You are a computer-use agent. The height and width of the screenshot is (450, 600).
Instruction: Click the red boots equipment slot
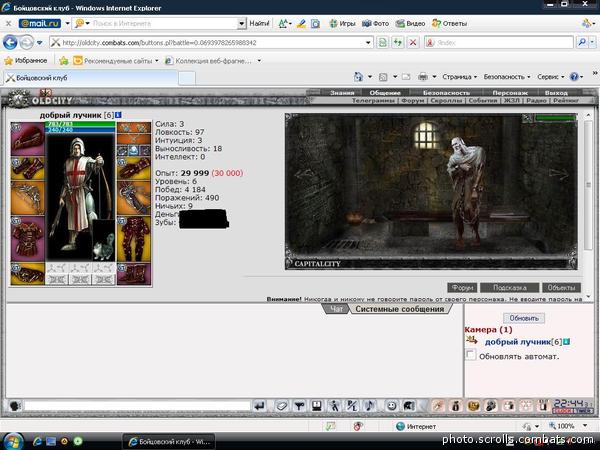134,274
